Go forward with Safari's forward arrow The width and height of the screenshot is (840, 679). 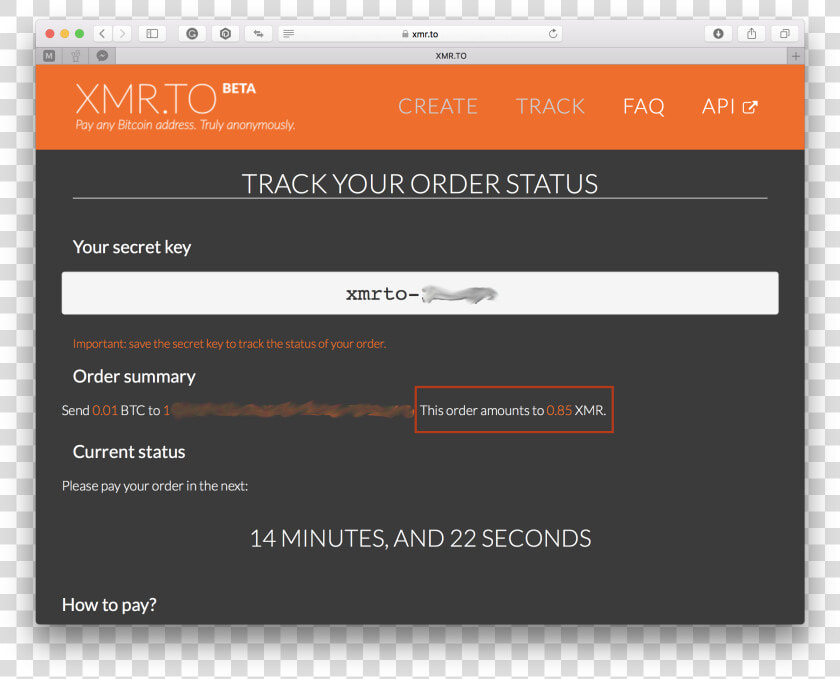tap(122, 34)
